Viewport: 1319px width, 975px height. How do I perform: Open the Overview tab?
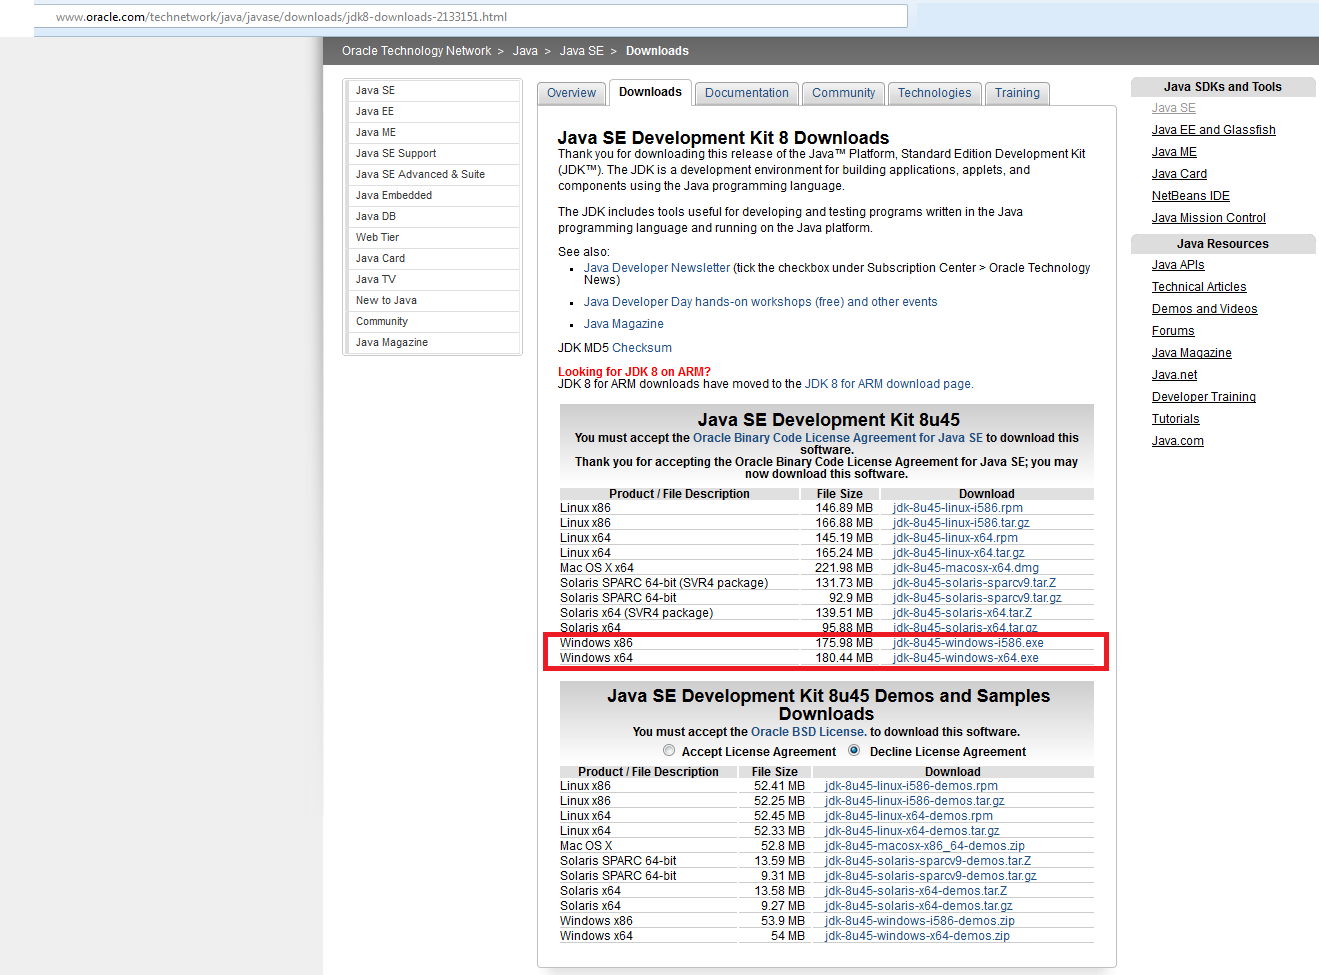coord(571,93)
